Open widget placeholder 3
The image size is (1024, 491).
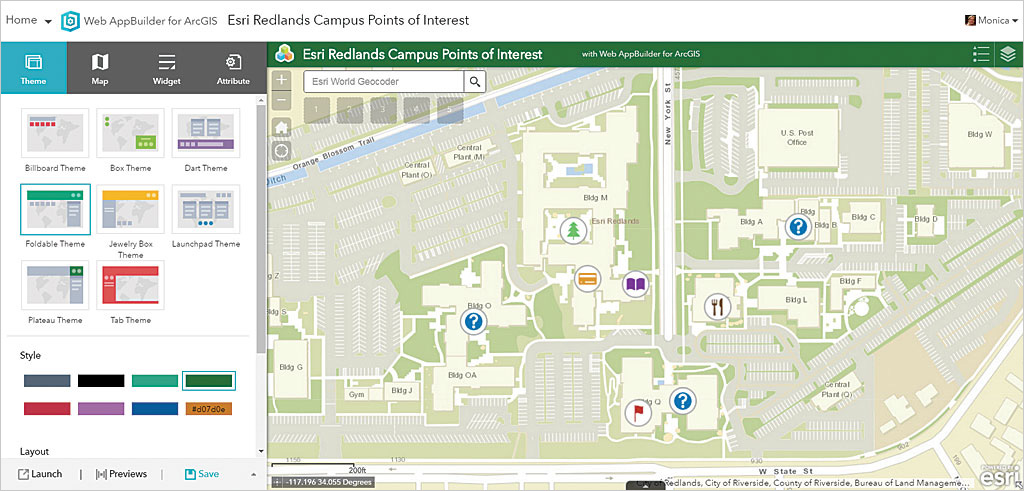pyautogui.click(x=383, y=110)
